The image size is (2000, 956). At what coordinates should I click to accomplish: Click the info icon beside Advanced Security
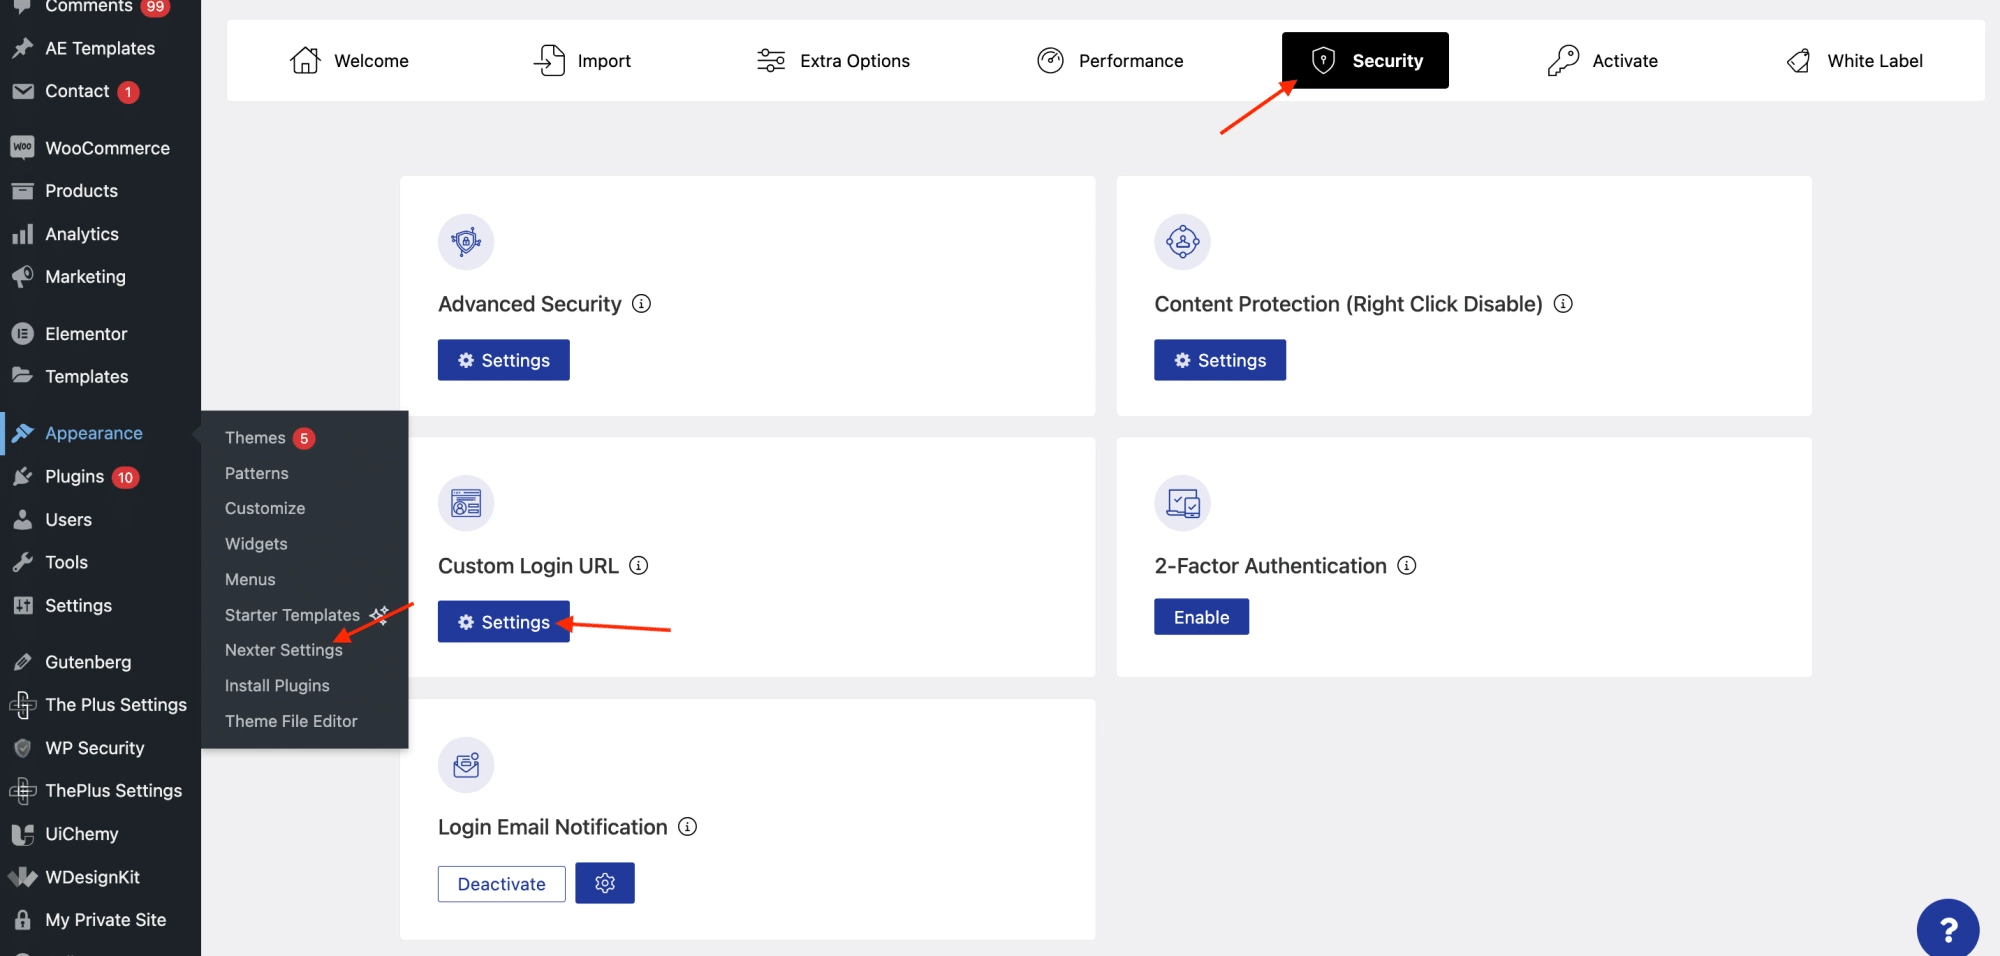642,304
